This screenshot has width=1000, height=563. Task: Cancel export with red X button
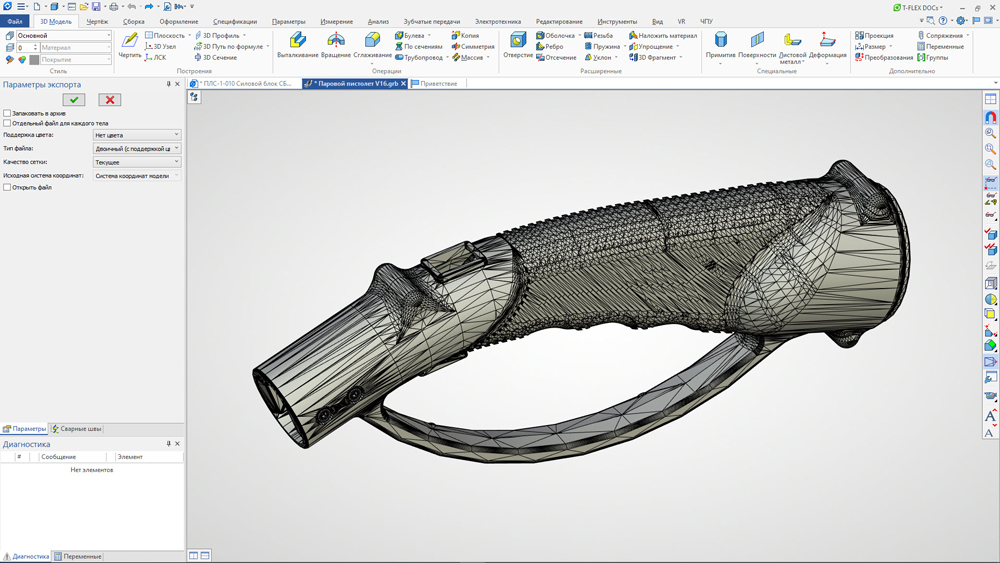(110, 100)
